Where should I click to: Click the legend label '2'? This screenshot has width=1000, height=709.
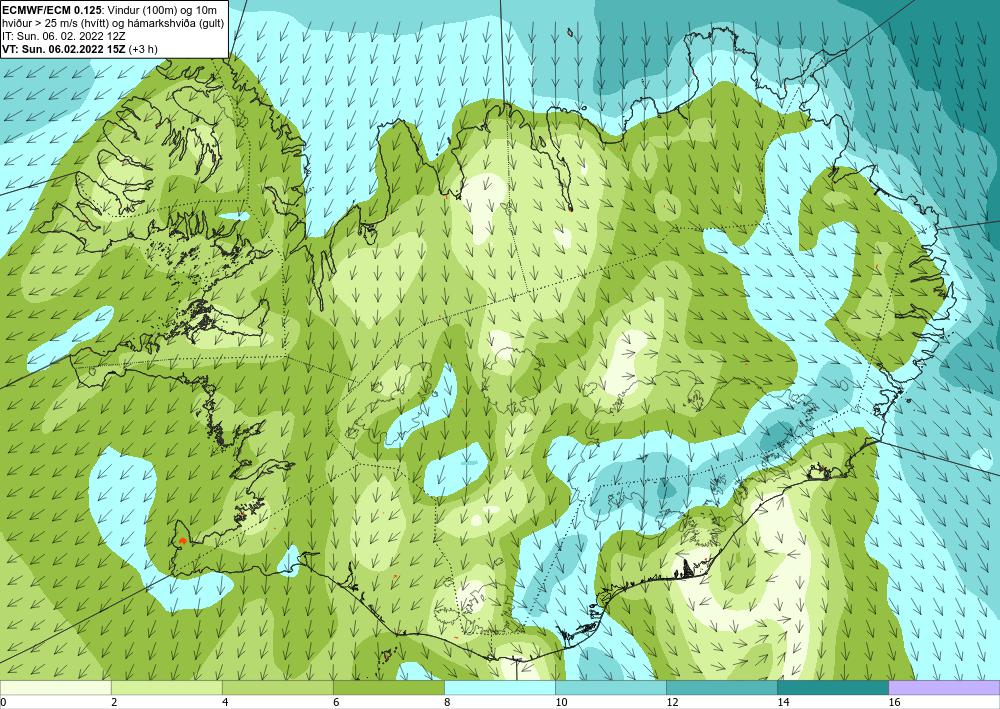(114, 702)
